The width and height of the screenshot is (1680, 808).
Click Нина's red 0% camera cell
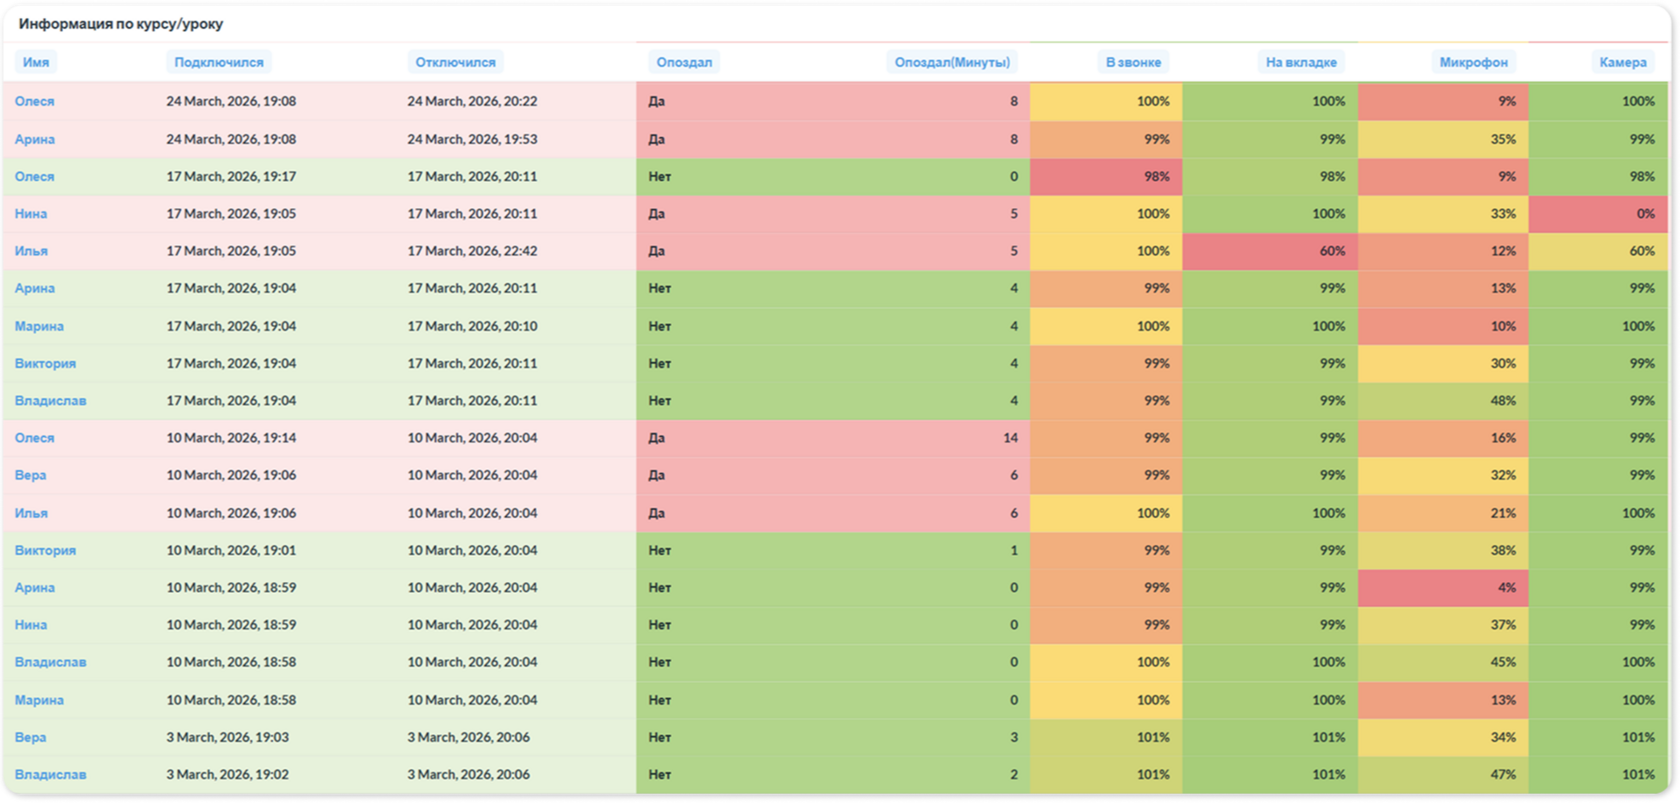point(1599,214)
